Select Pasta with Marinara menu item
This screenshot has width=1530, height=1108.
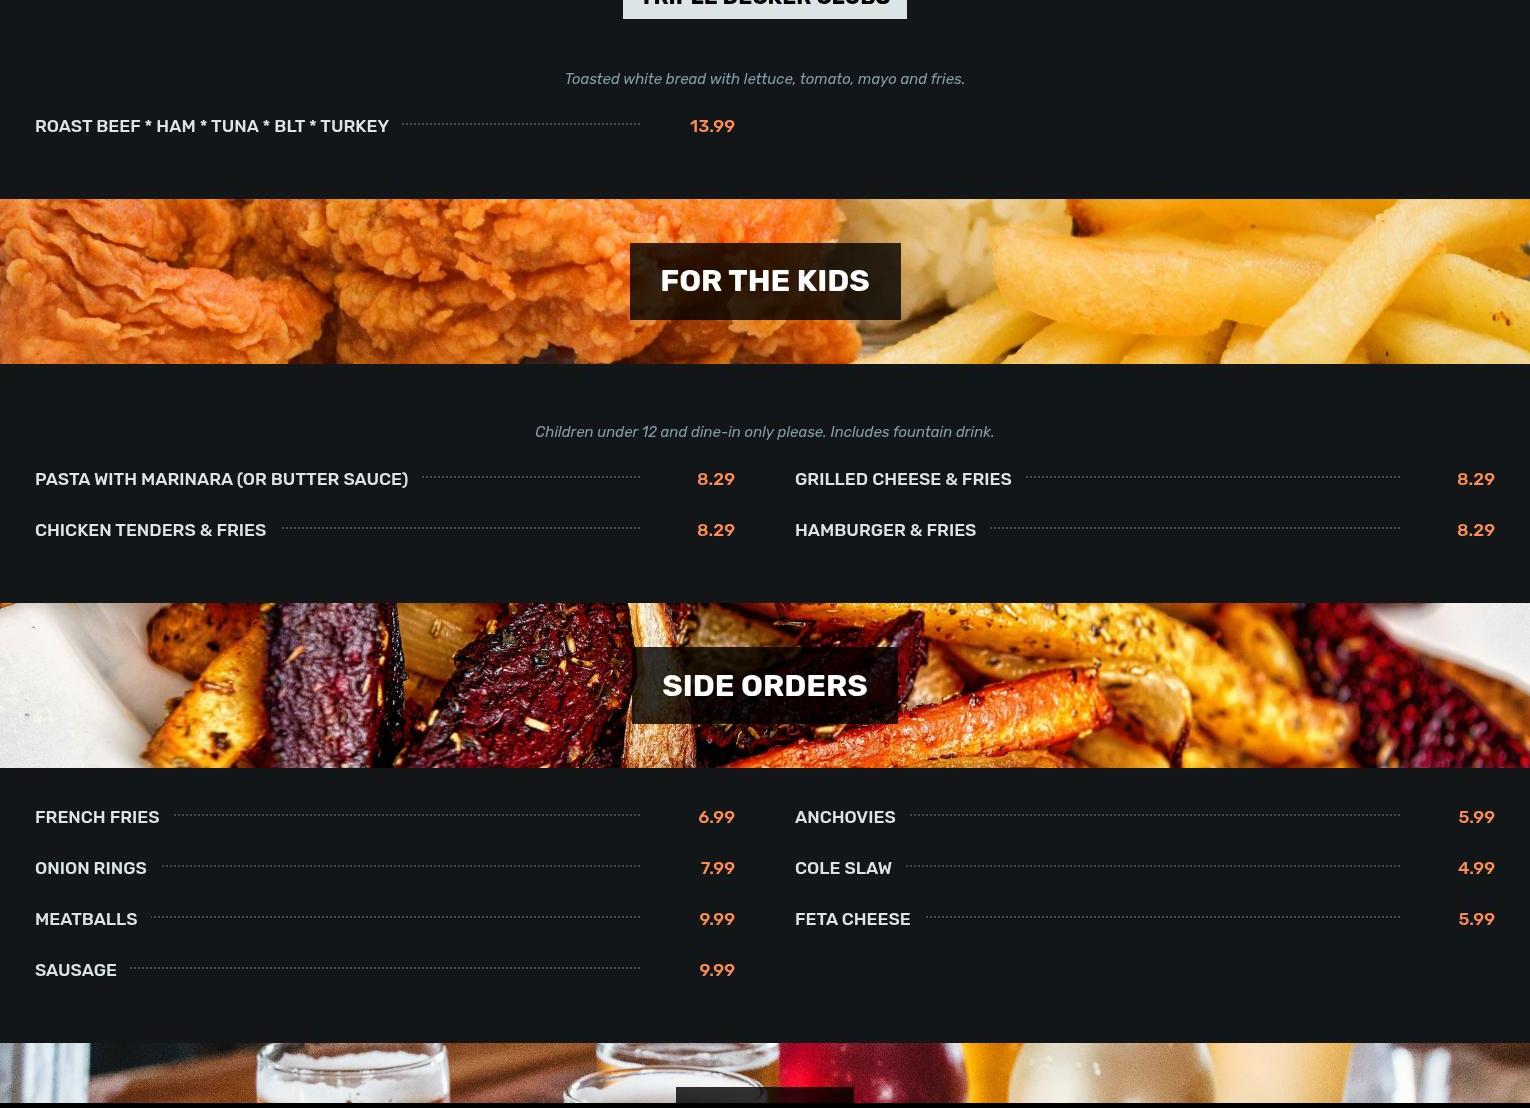(221, 479)
